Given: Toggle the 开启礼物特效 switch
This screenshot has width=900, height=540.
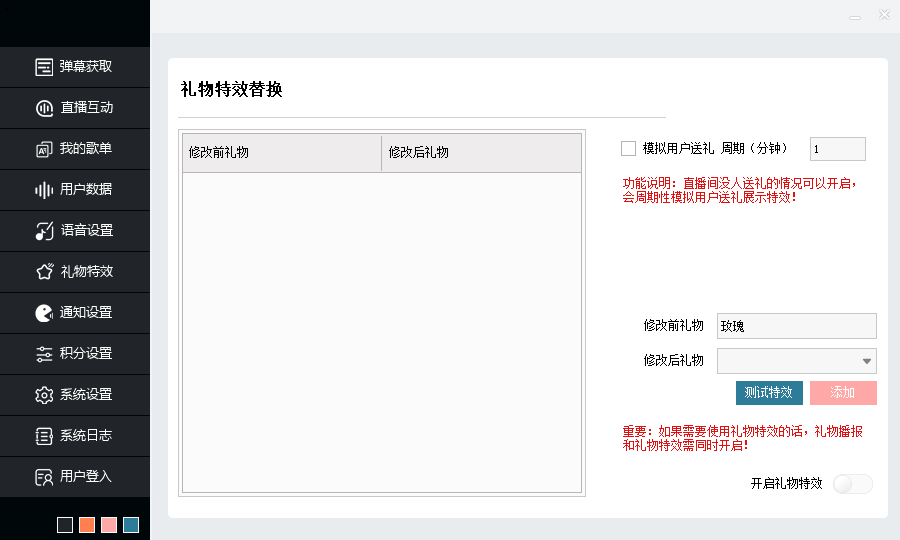Looking at the screenshot, I should [x=852, y=484].
